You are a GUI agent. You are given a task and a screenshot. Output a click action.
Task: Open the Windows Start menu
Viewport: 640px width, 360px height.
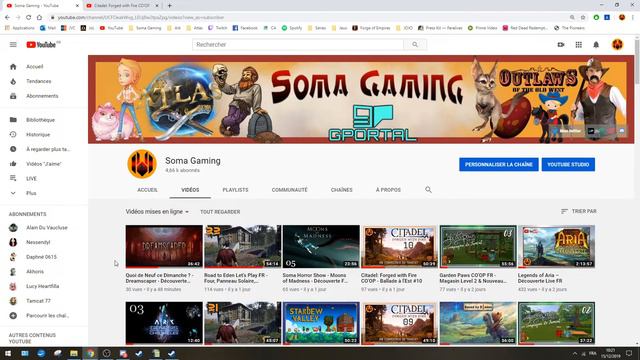pyautogui.click(x=8, y=353)
